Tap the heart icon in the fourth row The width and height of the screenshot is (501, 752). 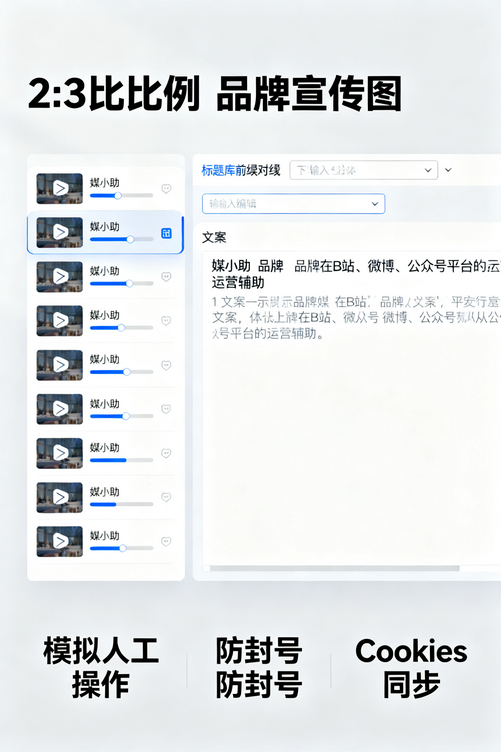(166, 321)
